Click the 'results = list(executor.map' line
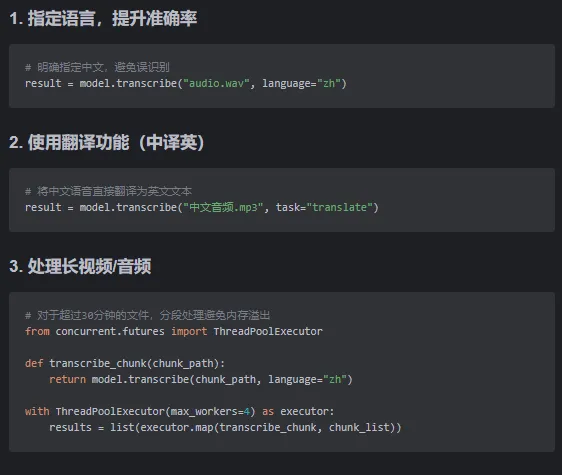 pos(225,427)
